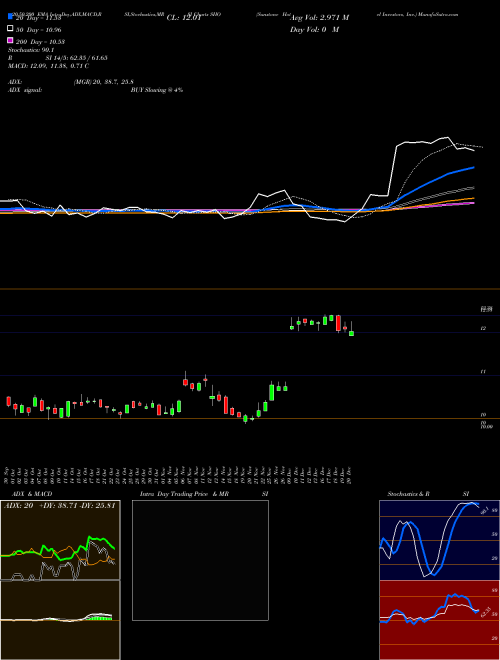Click the 'Stochastics & R' panel title
The height and width of the screenshot is (660, 500).
click(409, 494)
